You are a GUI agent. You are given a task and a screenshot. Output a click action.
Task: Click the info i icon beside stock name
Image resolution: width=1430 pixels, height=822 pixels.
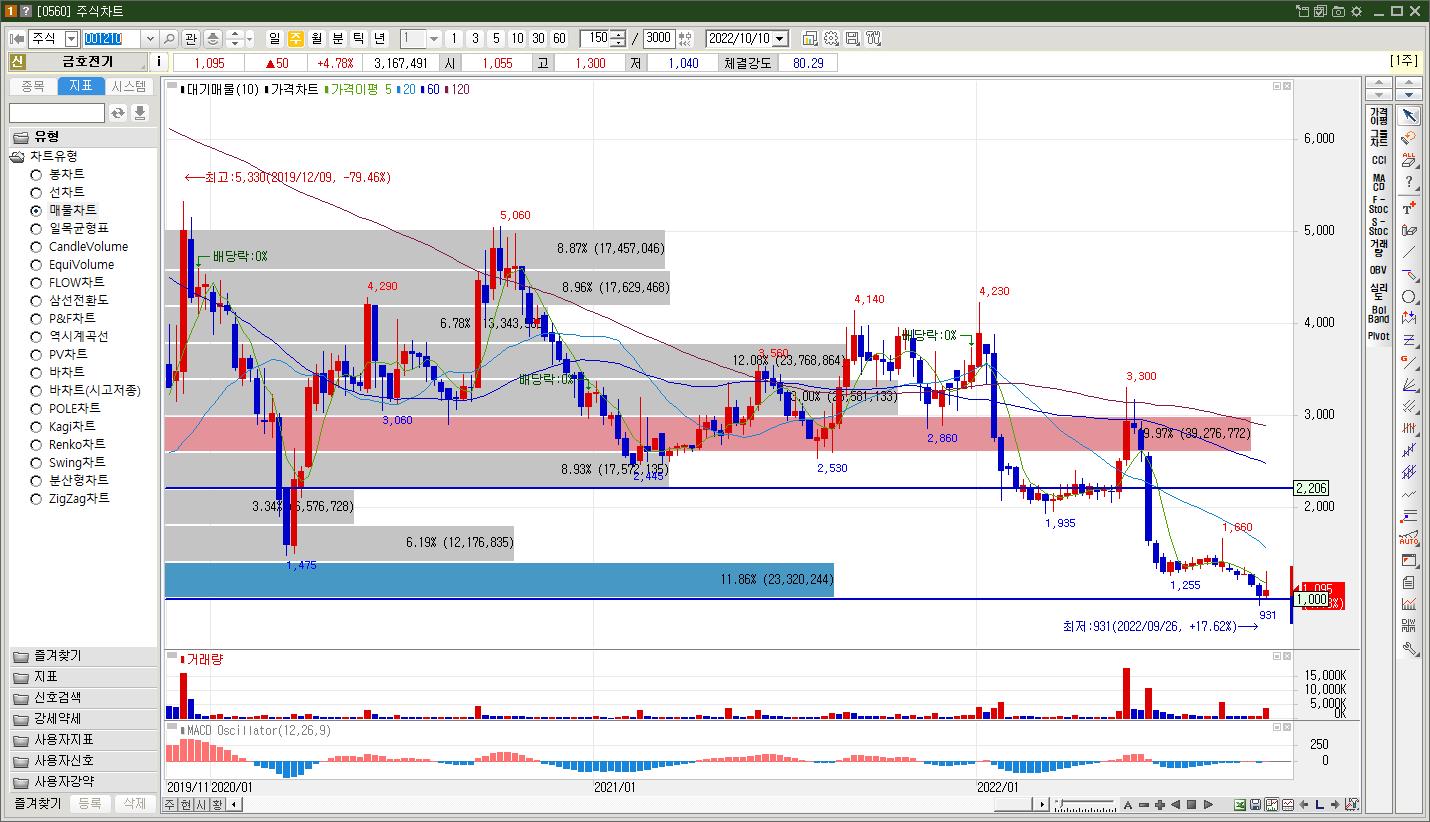coord(160,62)
